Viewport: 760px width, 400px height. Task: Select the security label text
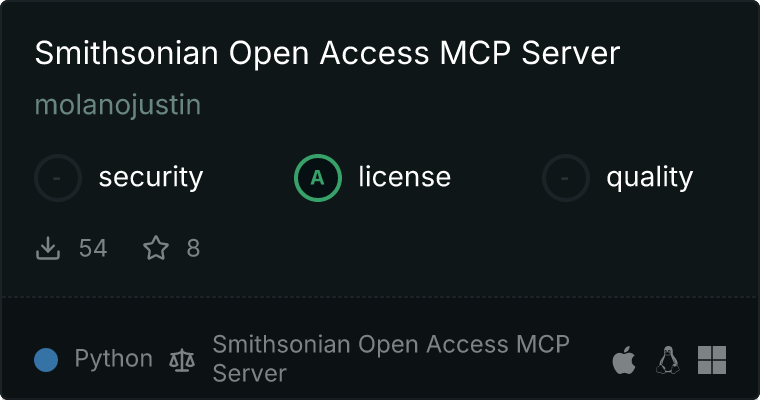[151, 177]
